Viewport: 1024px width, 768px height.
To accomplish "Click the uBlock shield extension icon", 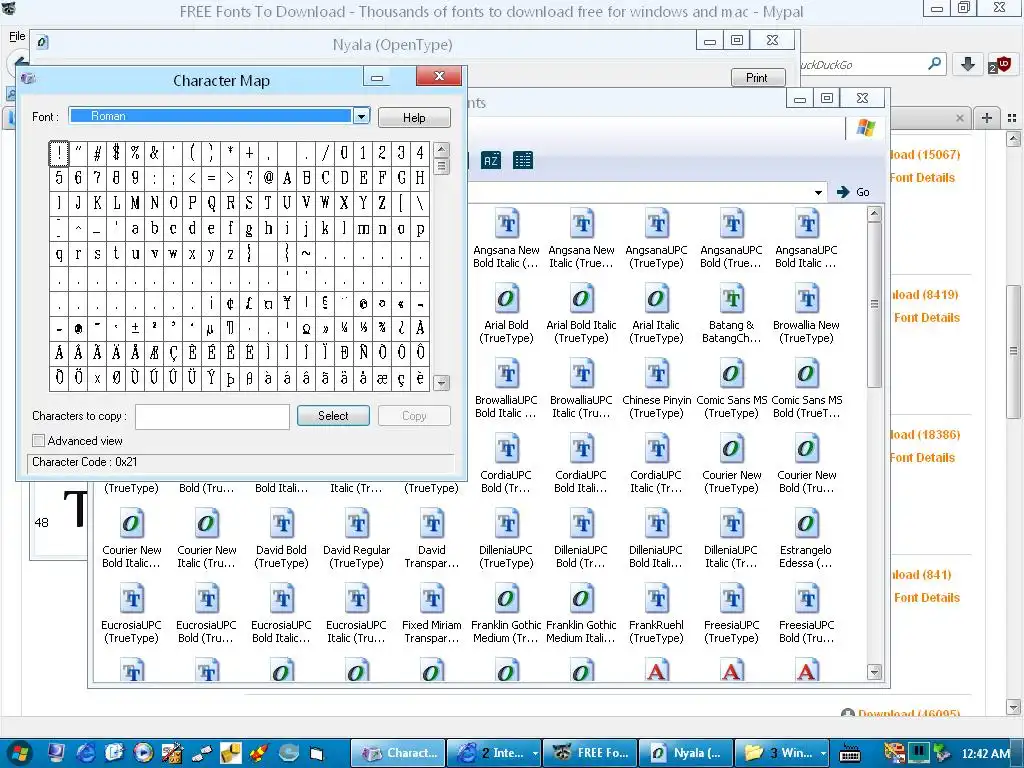I will click(x=1000, y=64).
